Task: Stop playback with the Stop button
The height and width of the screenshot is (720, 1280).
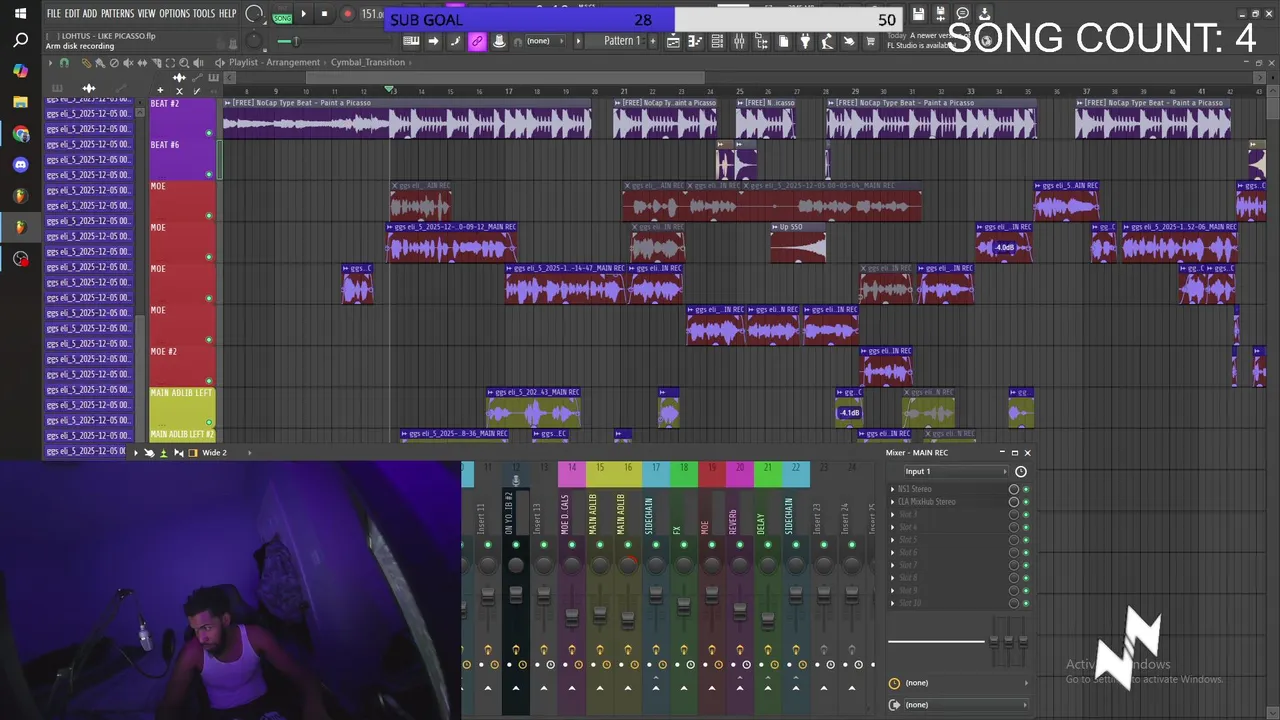Action: [324, 14]
